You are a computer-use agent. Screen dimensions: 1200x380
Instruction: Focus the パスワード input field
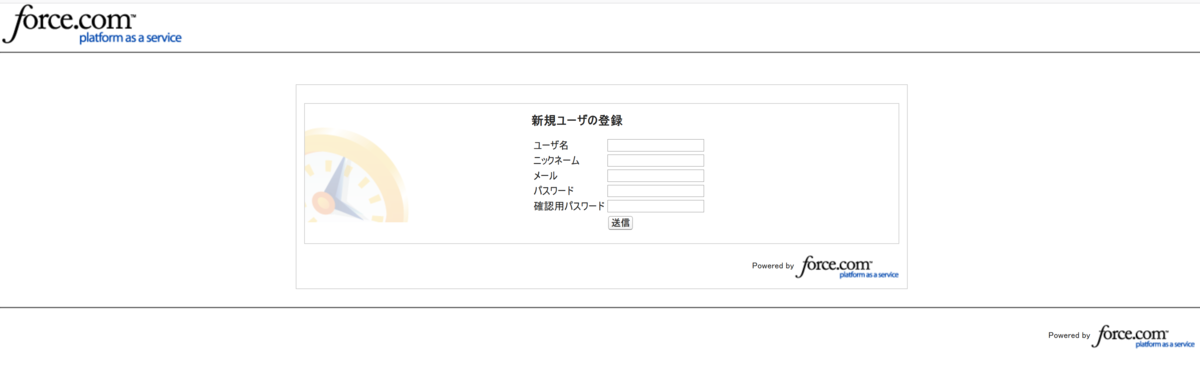click(x=656, y=191)
